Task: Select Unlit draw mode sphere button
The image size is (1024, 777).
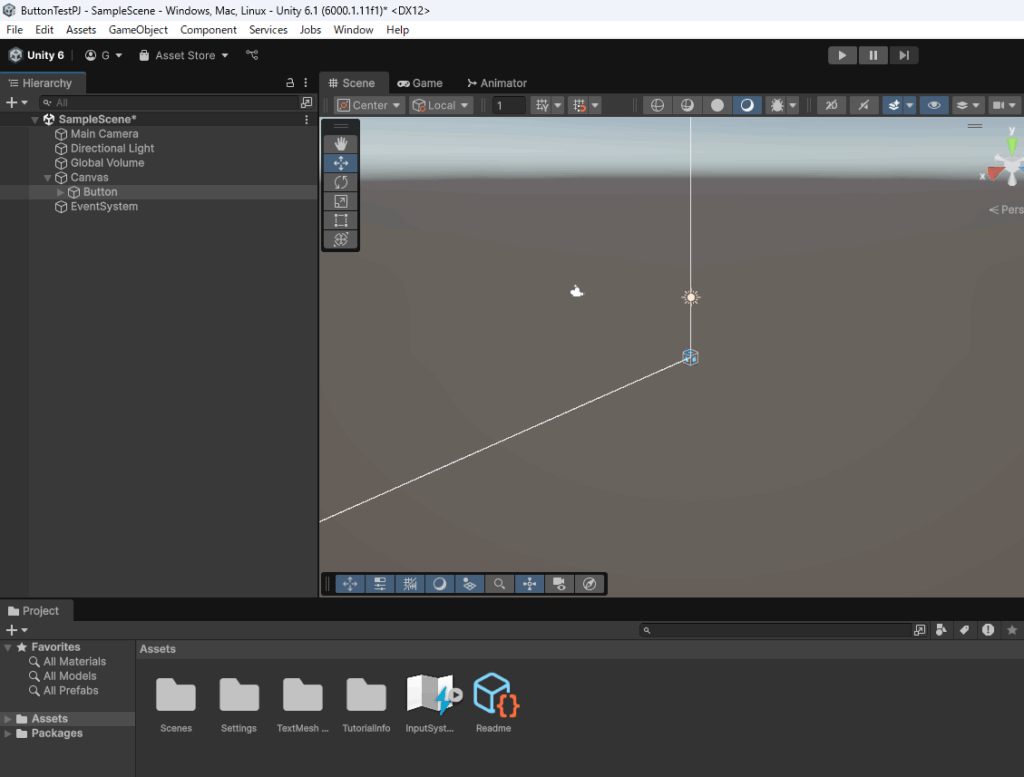Action: coord(717,105)
